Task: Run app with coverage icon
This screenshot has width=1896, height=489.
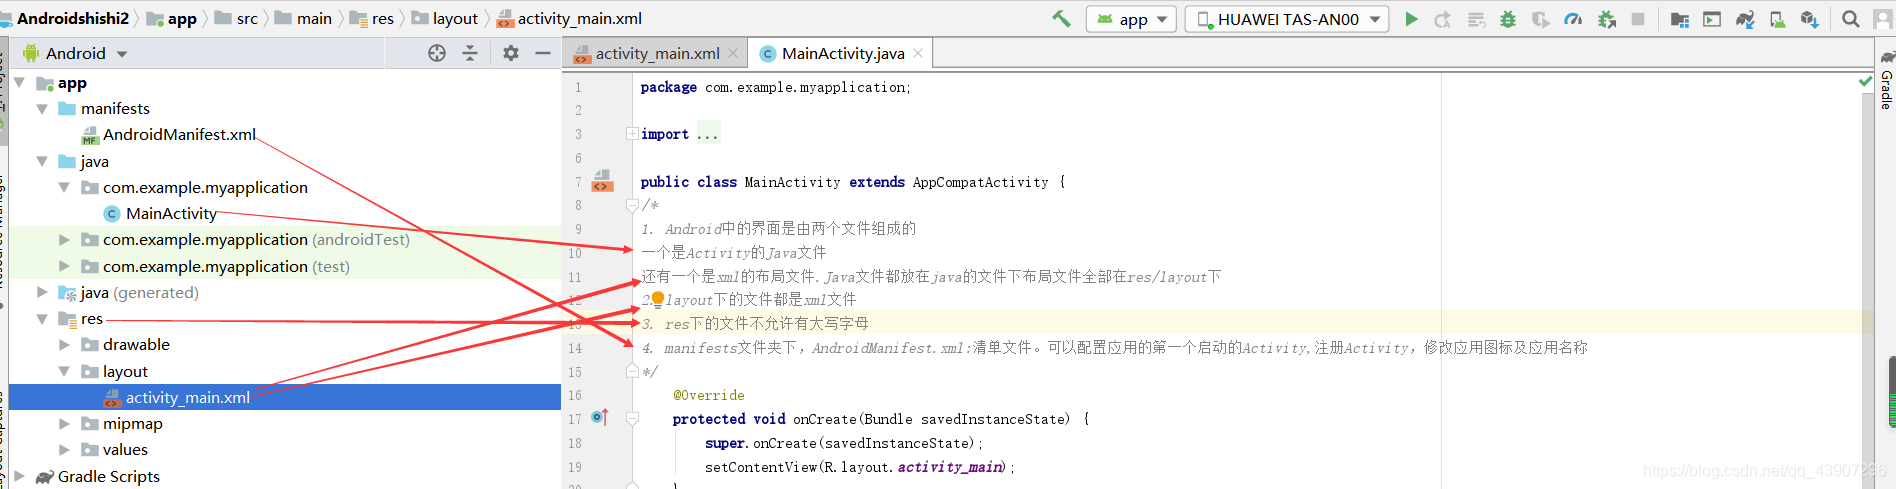Action: tap(1541, 19)
